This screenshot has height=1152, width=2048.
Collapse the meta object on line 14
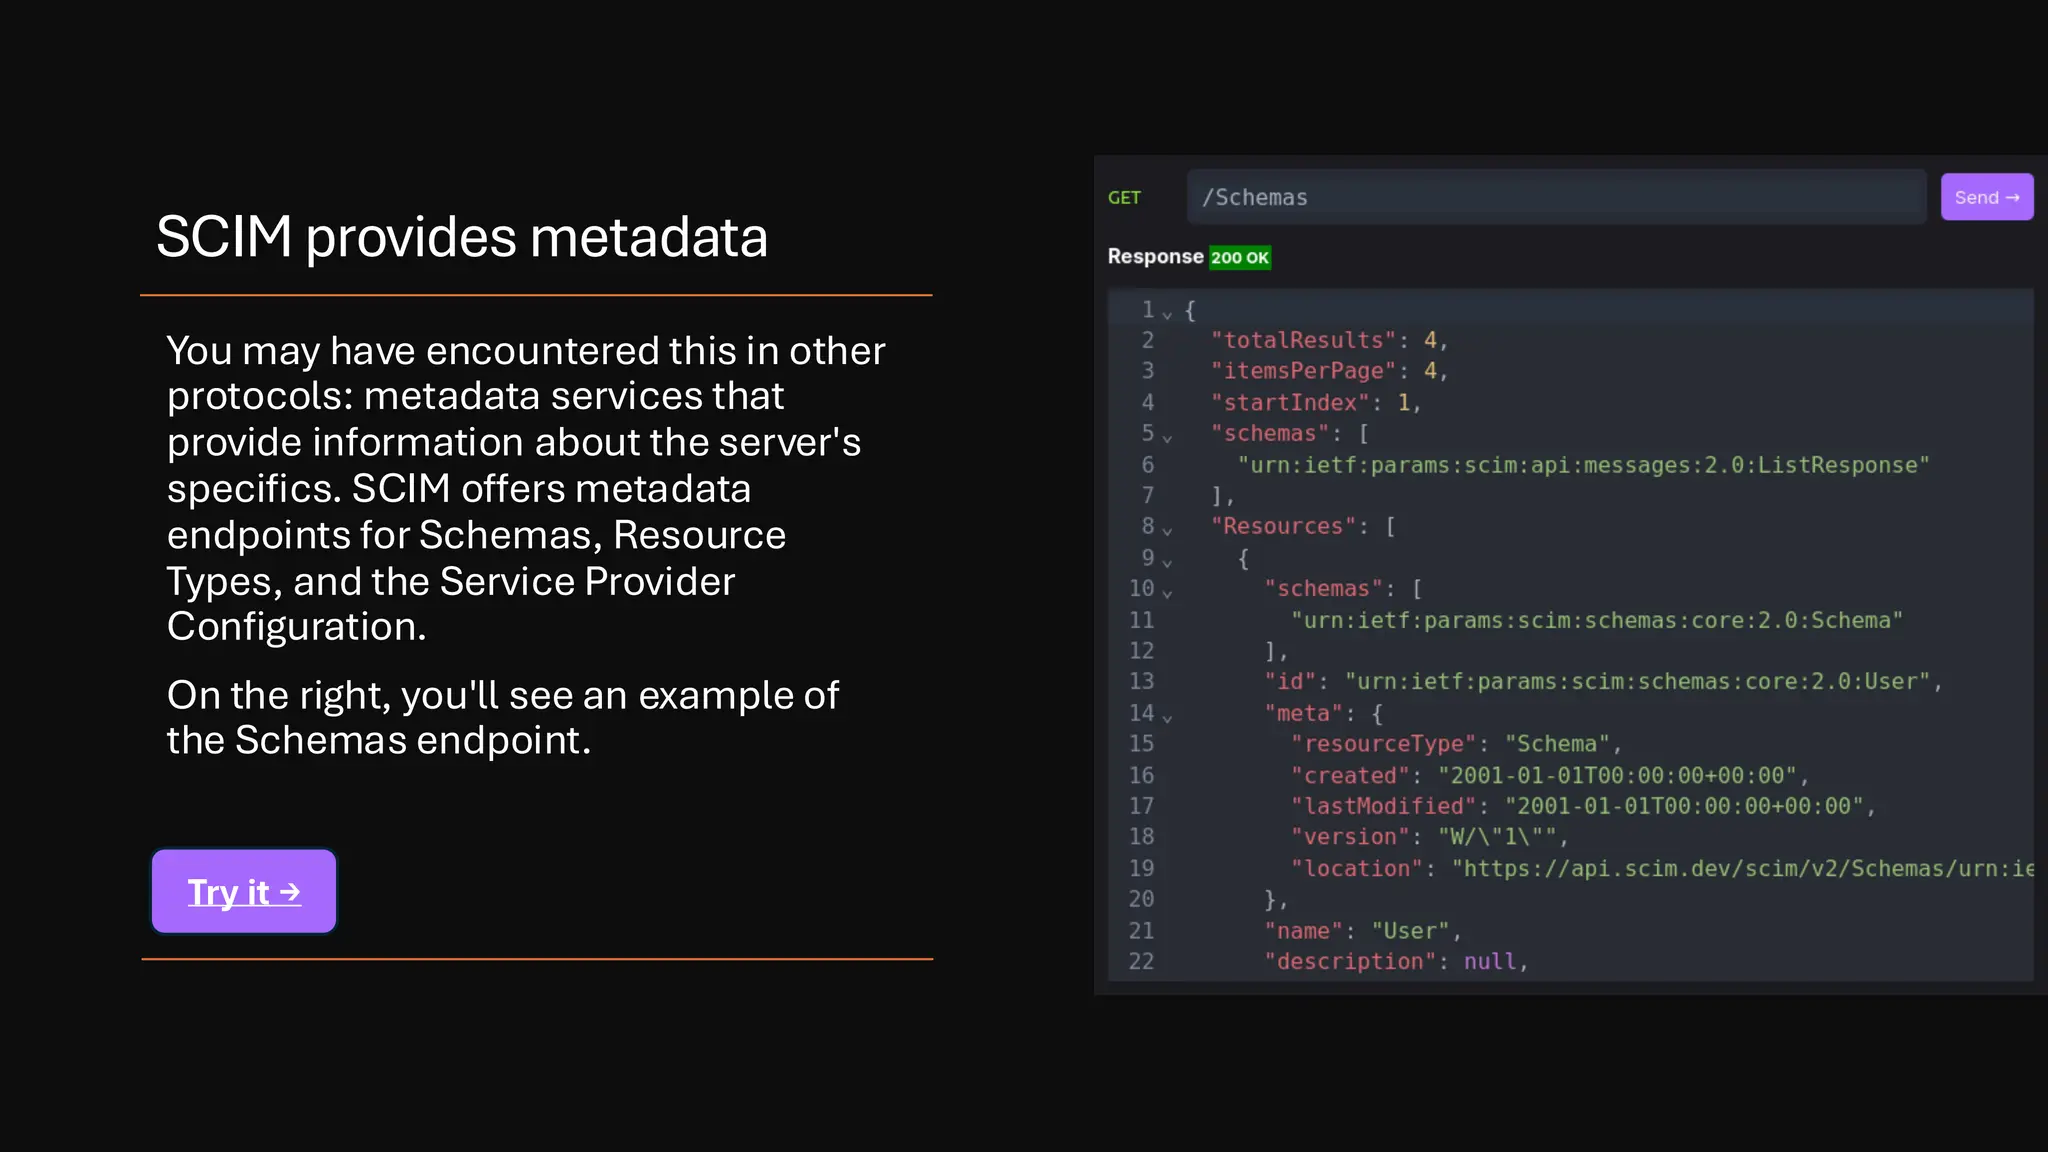1167,716
